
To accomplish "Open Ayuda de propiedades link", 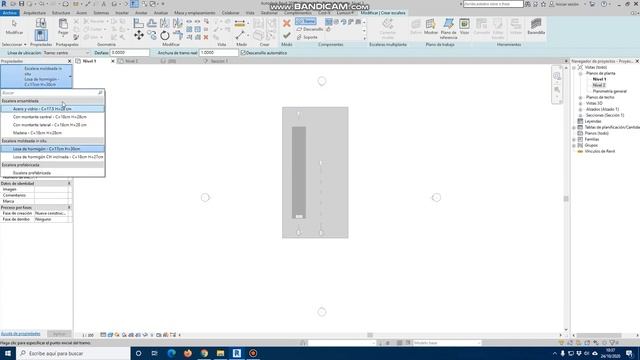I will point(20,334).
